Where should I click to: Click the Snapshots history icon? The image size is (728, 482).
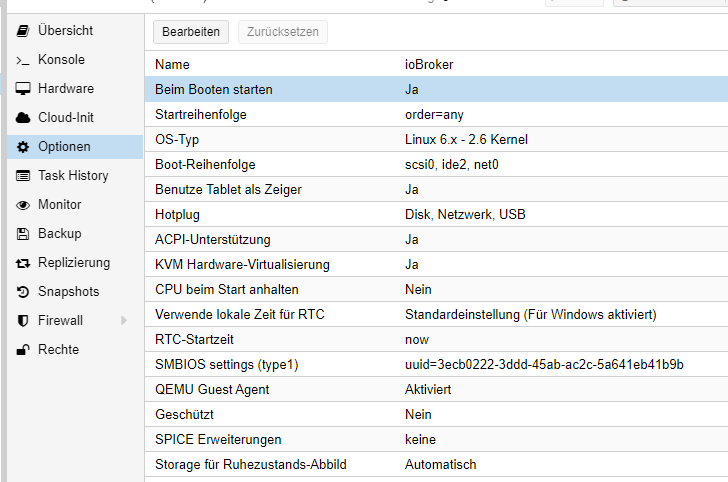[23, 292]
